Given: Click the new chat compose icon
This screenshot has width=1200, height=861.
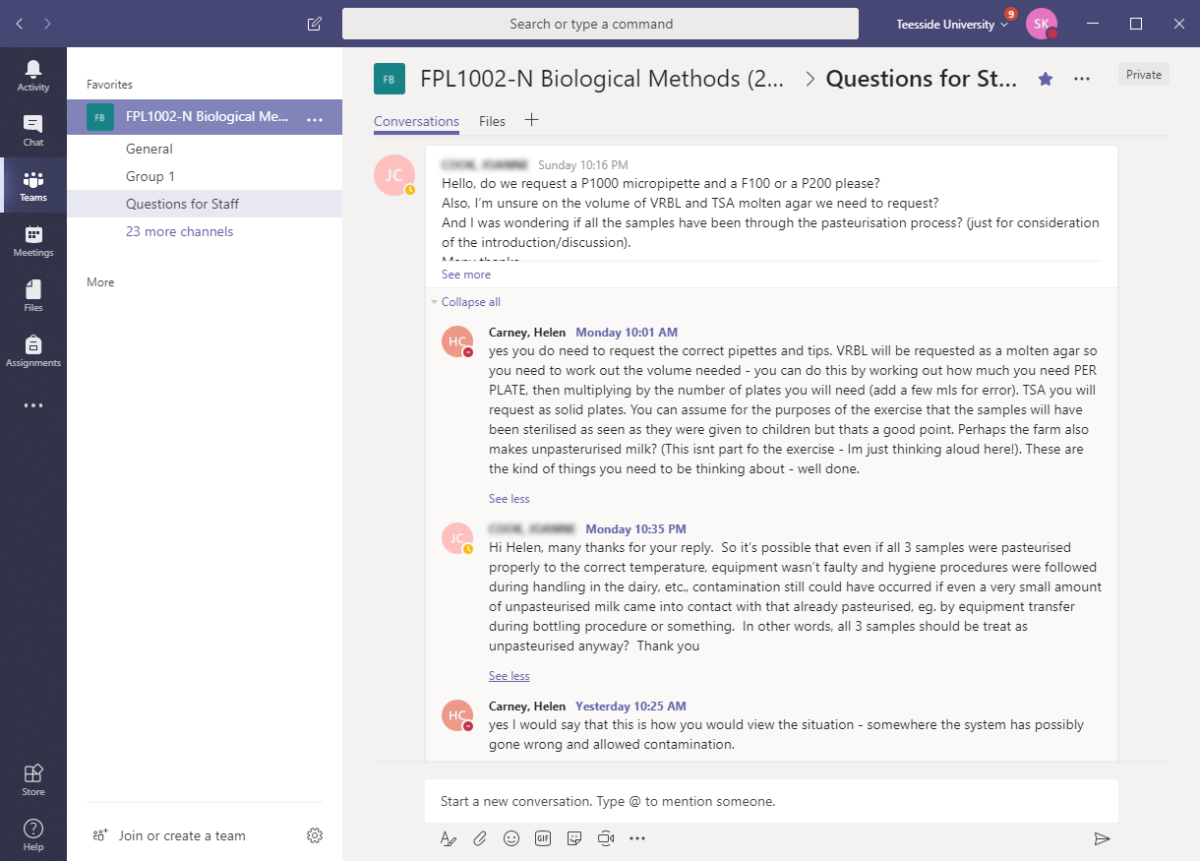Looking at the screenshot, I should (x=315, y=24).
